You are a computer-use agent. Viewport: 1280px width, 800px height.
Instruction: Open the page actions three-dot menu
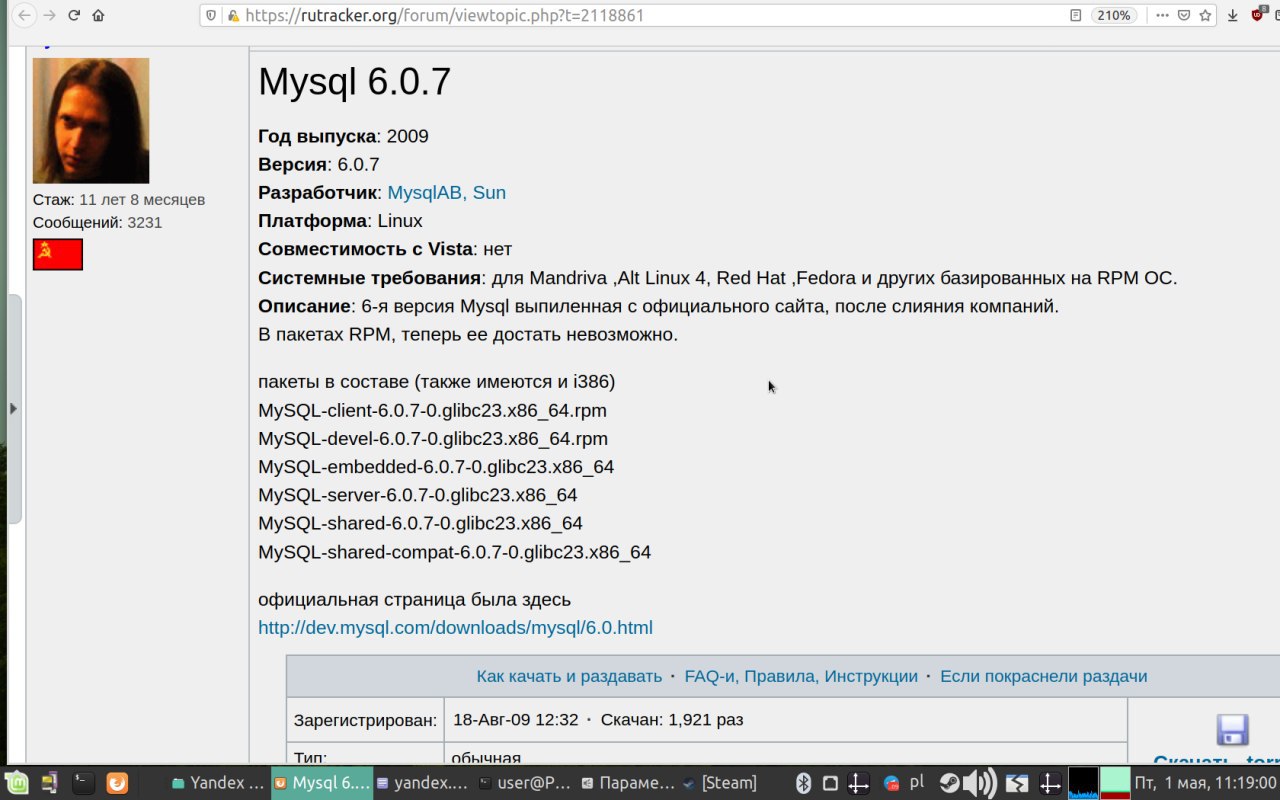point(1162,15)
